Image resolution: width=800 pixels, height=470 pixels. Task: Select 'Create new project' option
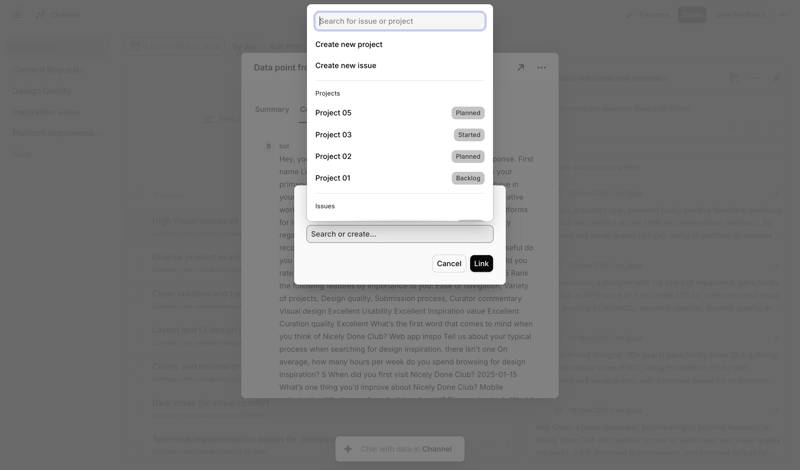click(349, 45)
